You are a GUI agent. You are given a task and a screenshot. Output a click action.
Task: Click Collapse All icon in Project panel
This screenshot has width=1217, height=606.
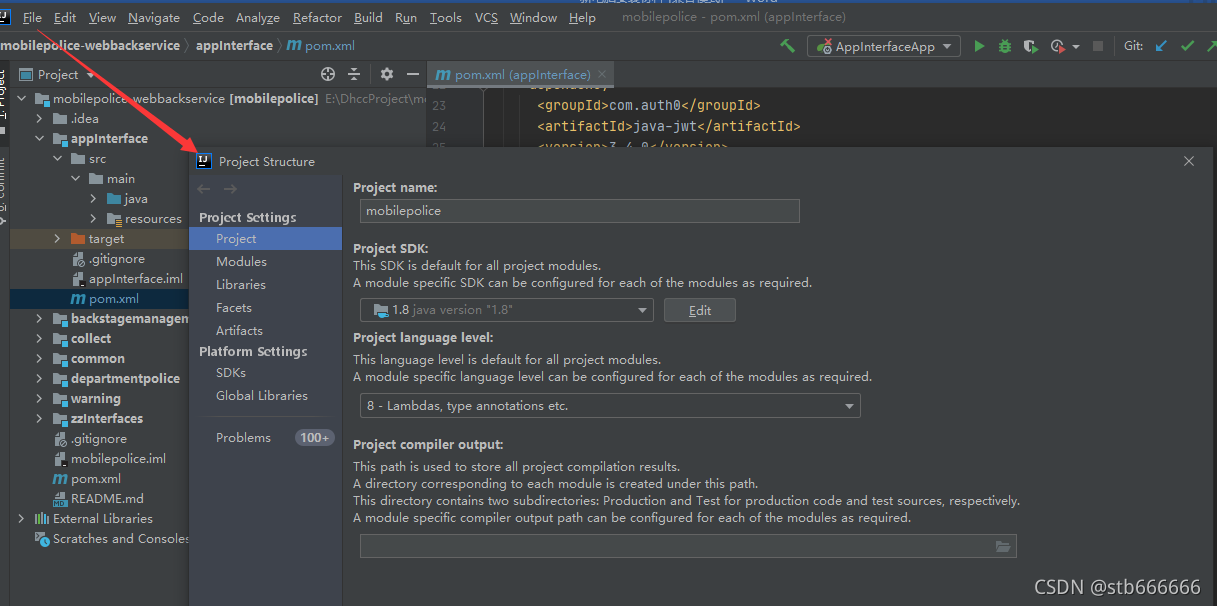click(x=353, y=74)
